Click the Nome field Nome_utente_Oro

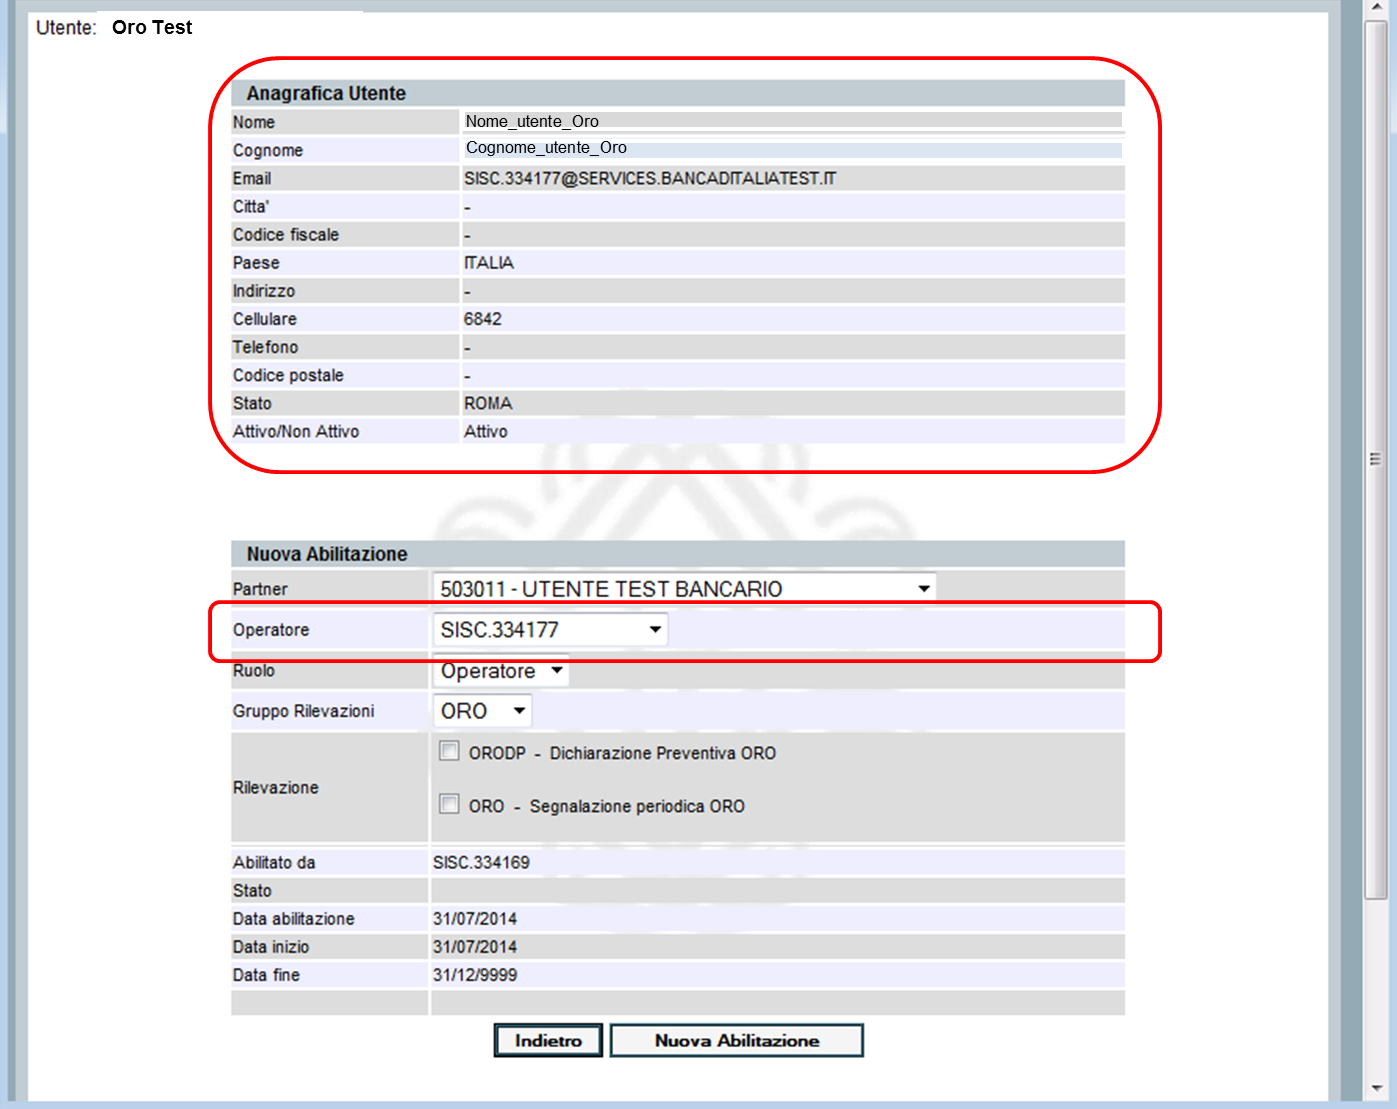point(793,121)
